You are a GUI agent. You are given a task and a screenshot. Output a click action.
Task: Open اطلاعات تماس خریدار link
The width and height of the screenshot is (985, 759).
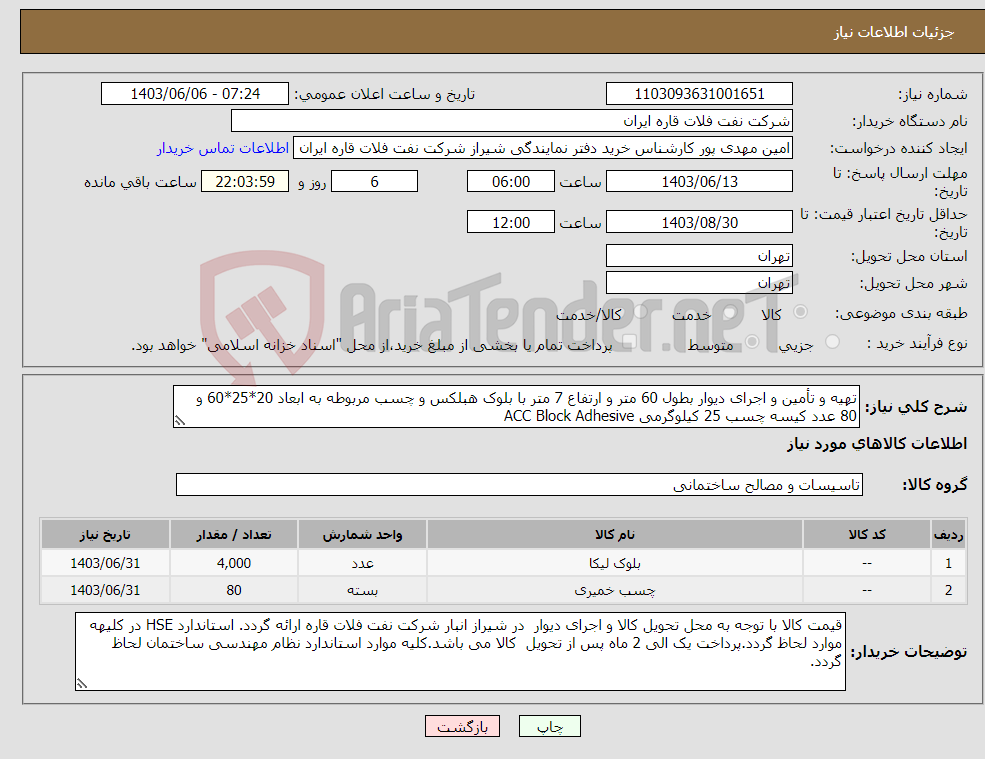point(223,148)
